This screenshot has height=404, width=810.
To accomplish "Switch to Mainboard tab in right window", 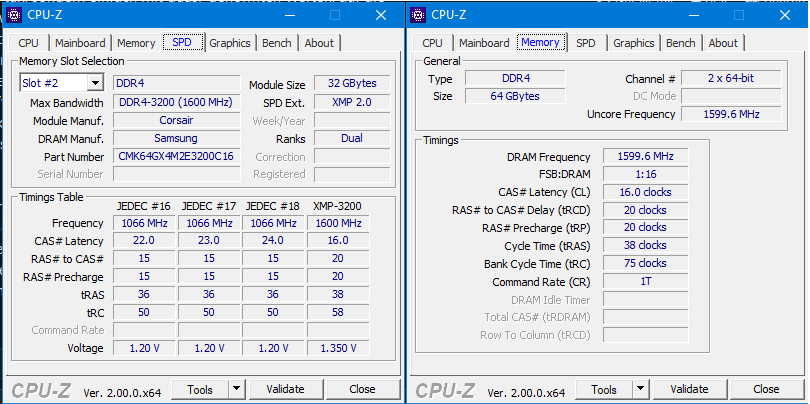I will tap(484, 43).
